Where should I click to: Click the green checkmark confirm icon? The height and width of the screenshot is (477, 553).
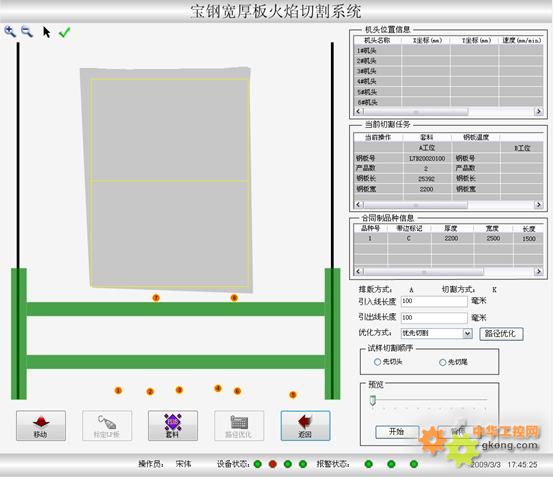coord(65,32)
